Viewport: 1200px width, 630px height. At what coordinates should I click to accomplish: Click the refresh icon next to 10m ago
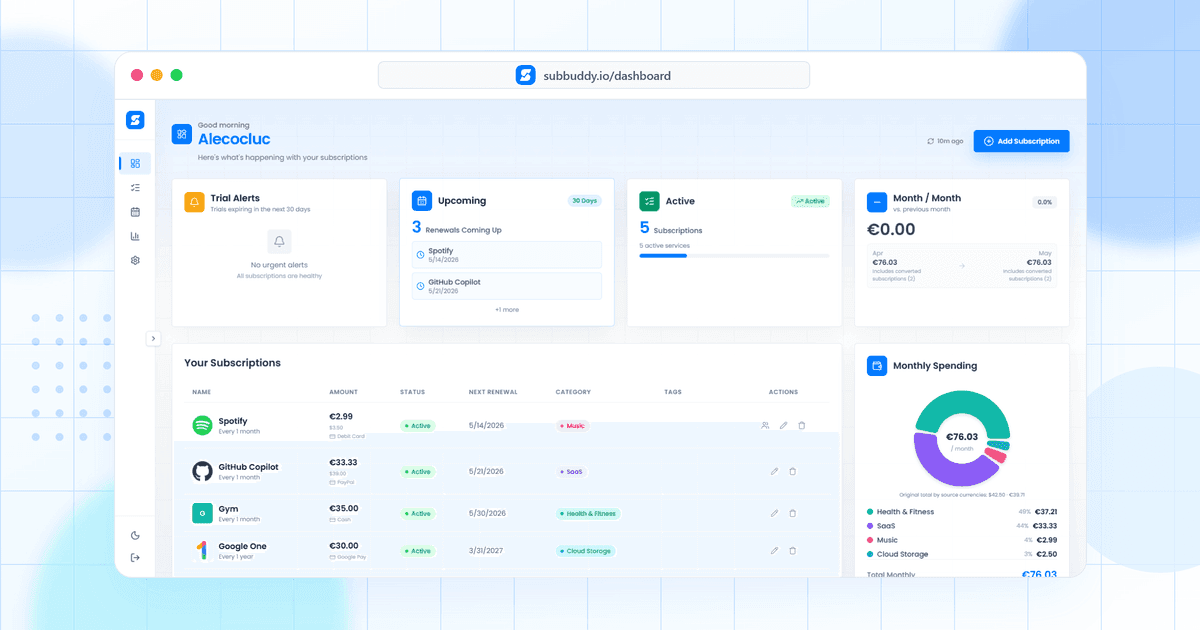[x=931, y=142]
